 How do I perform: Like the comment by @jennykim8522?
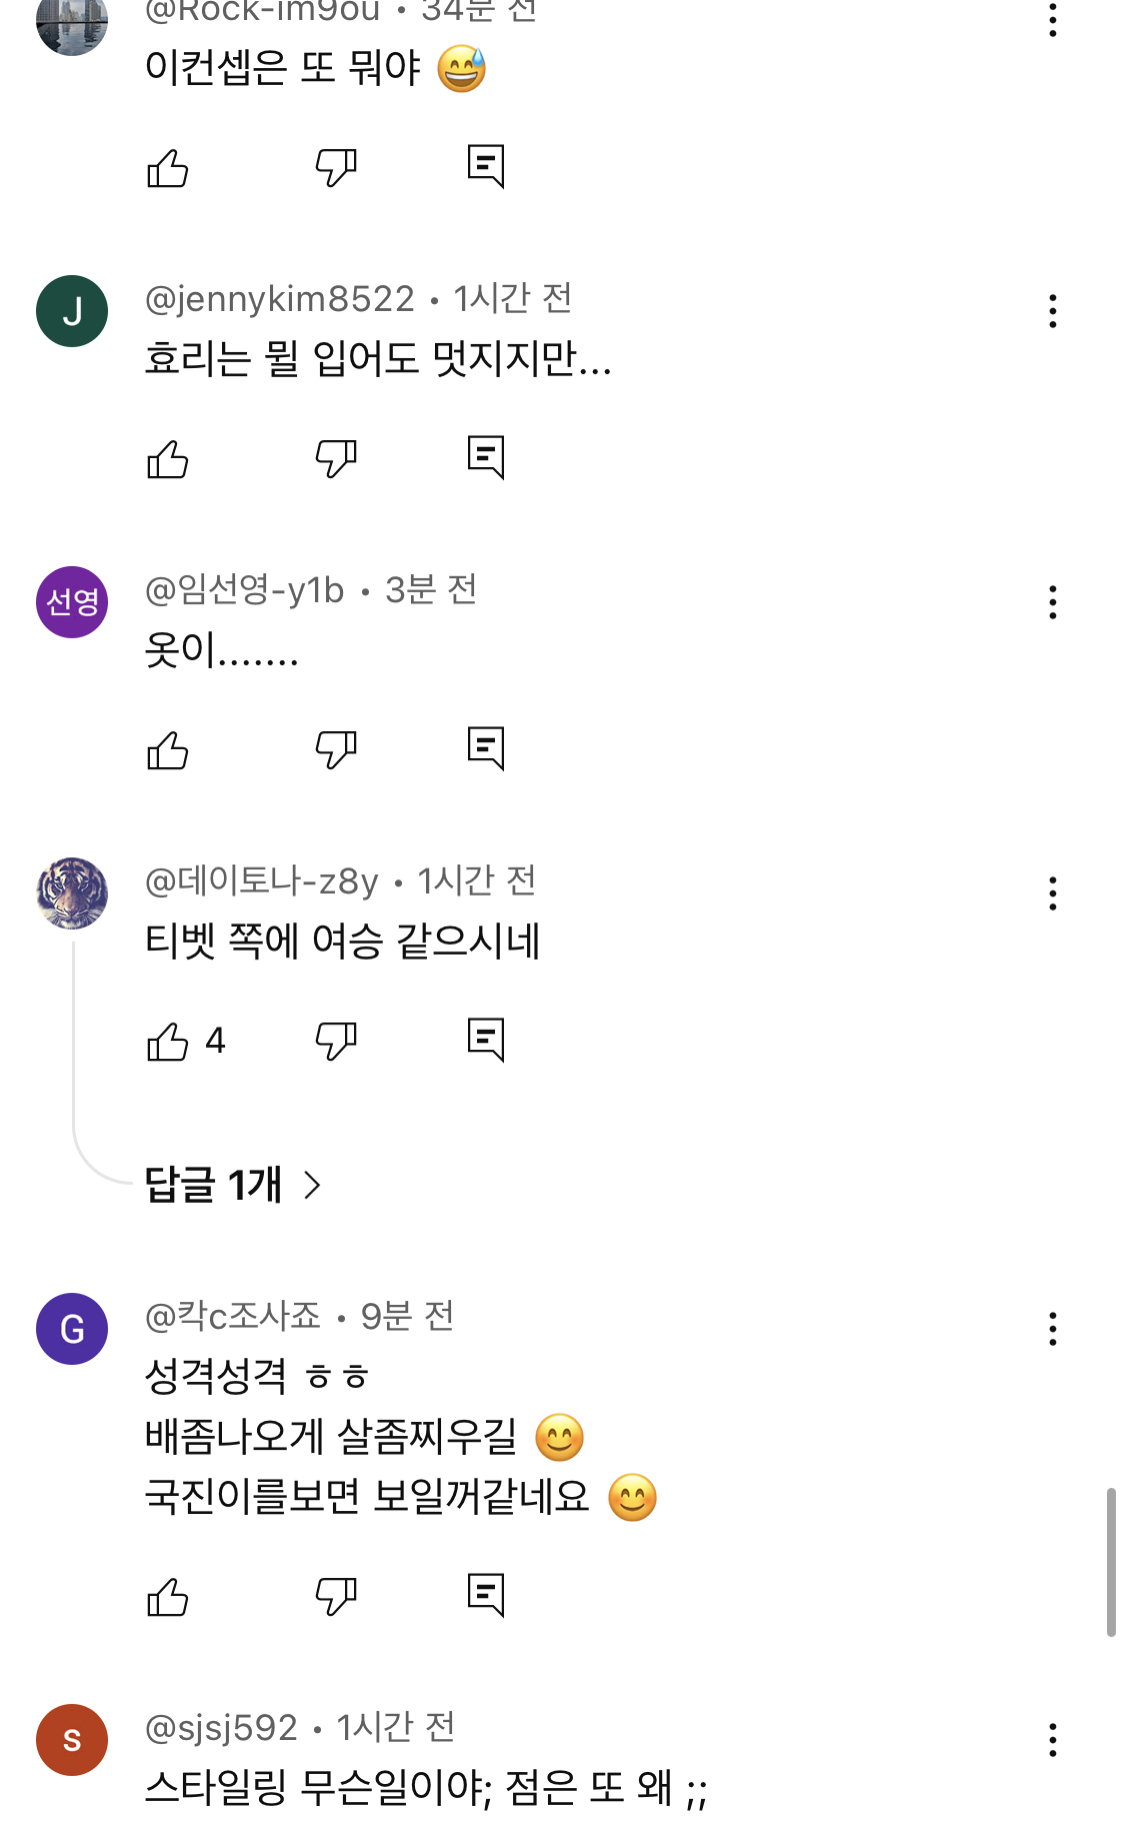click(168, 460)
